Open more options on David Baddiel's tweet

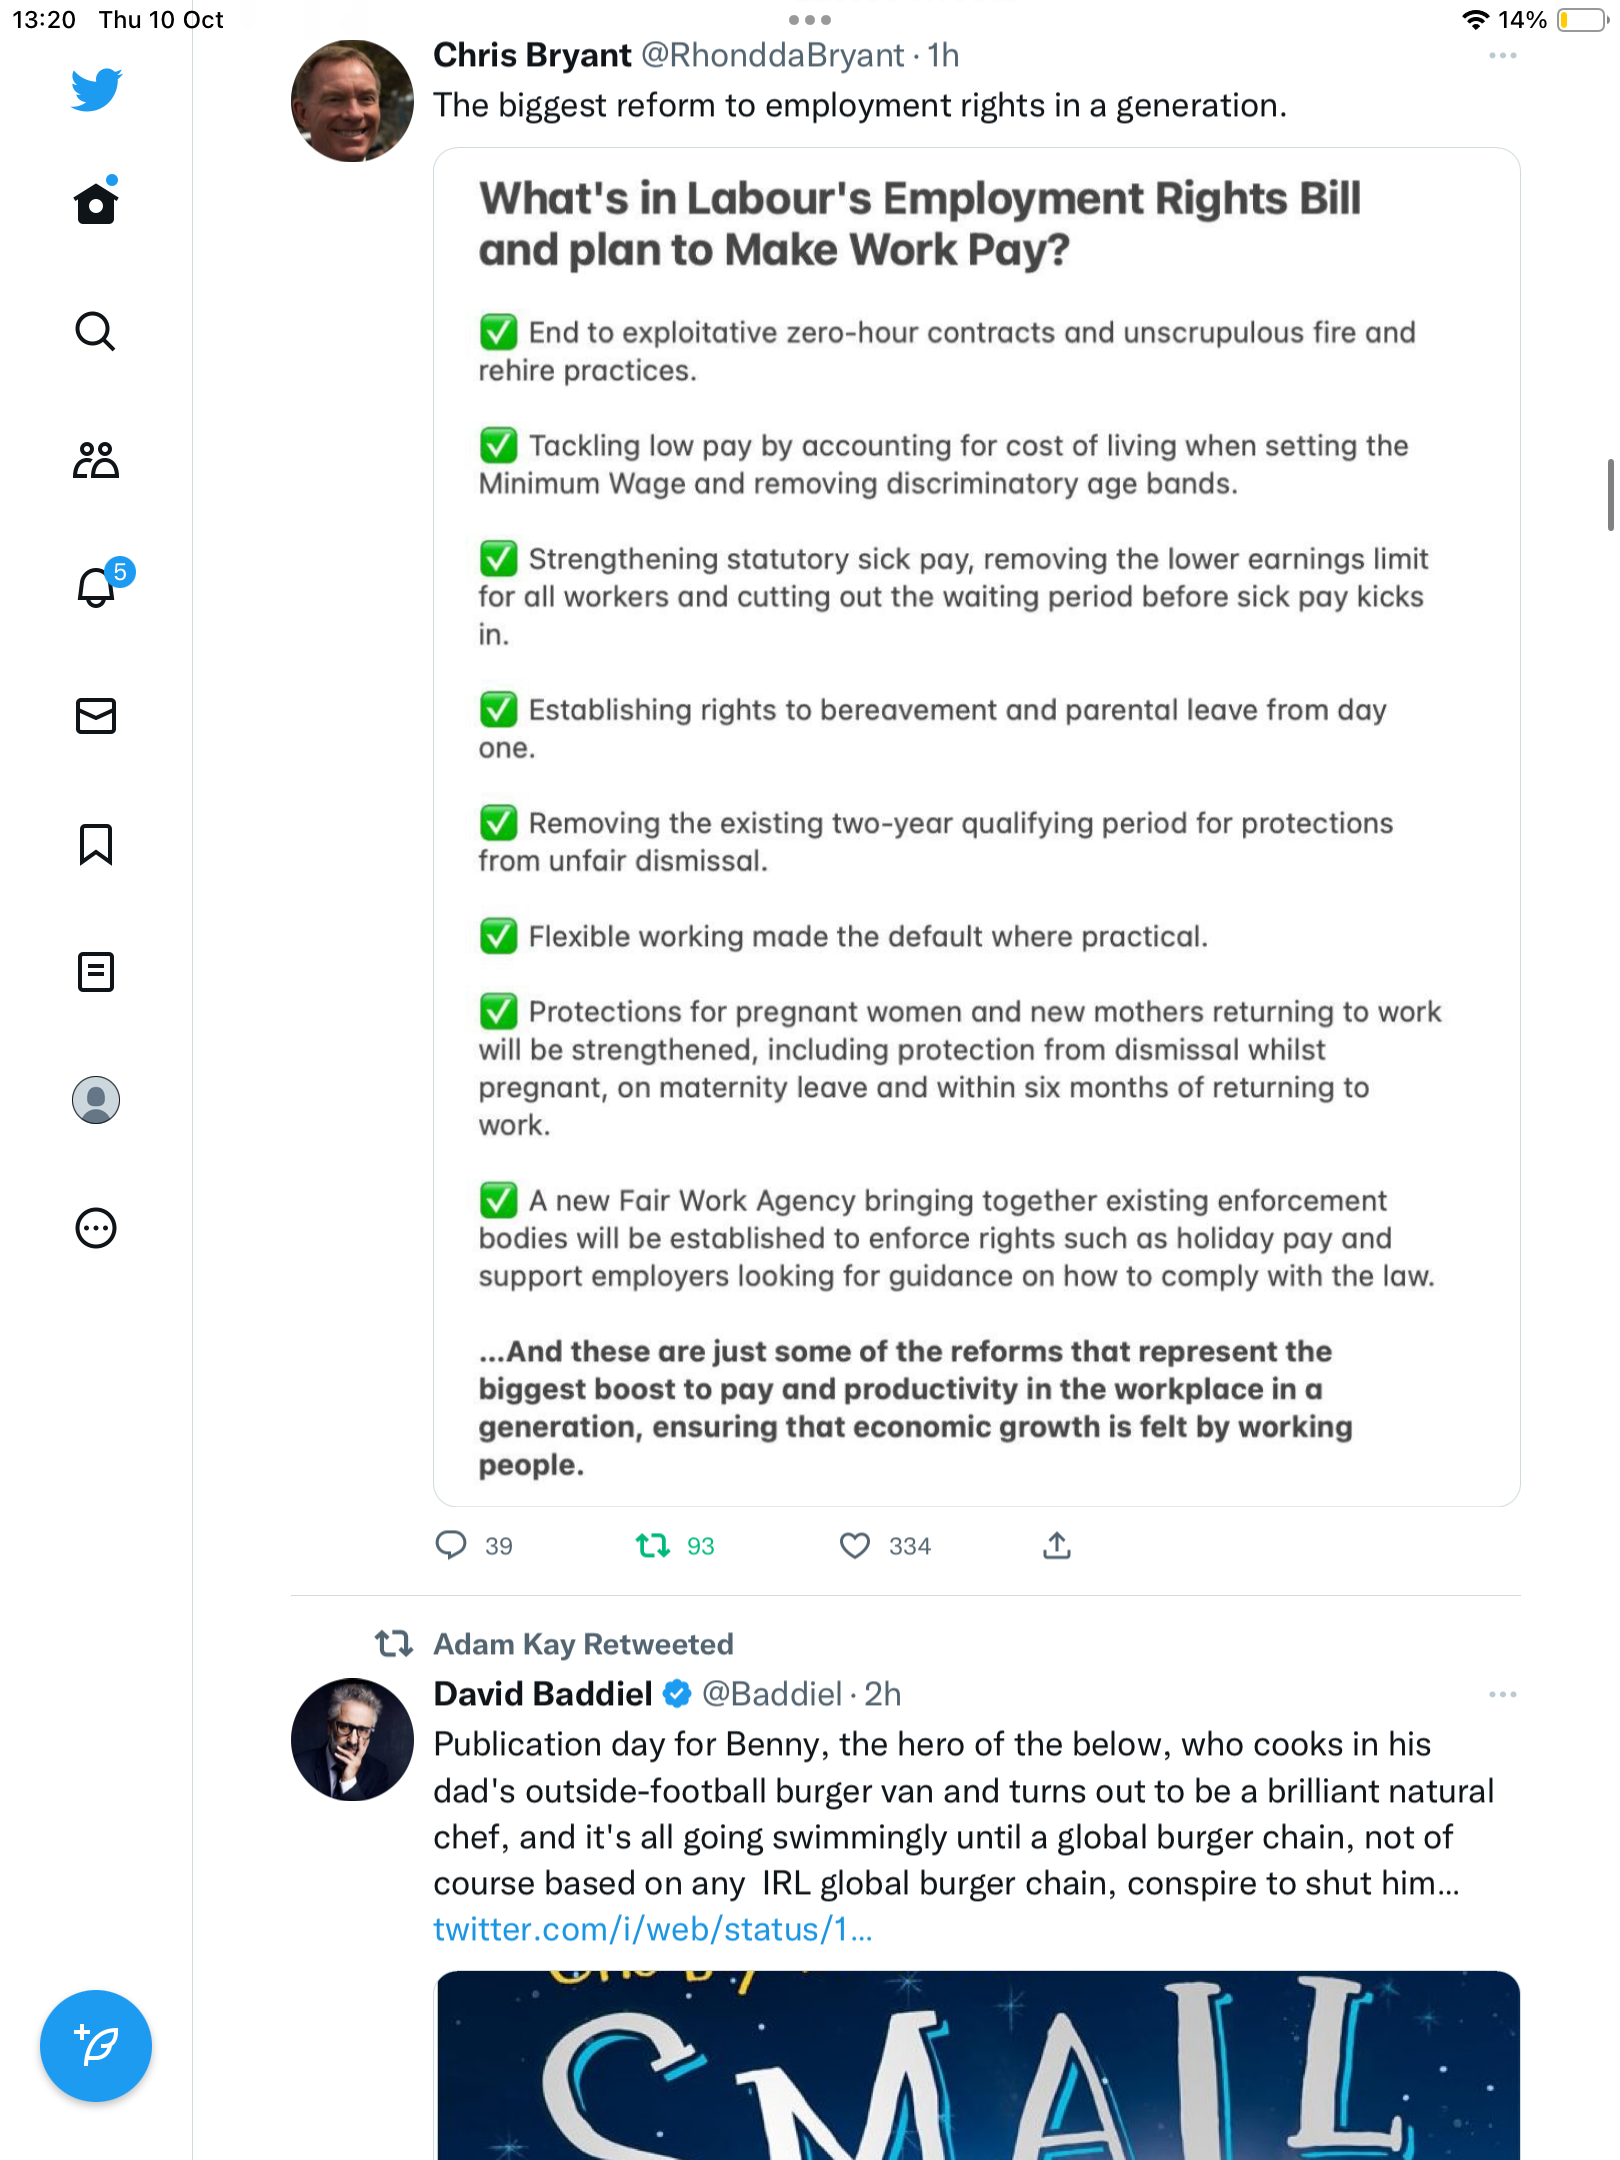(1502, 1694)
